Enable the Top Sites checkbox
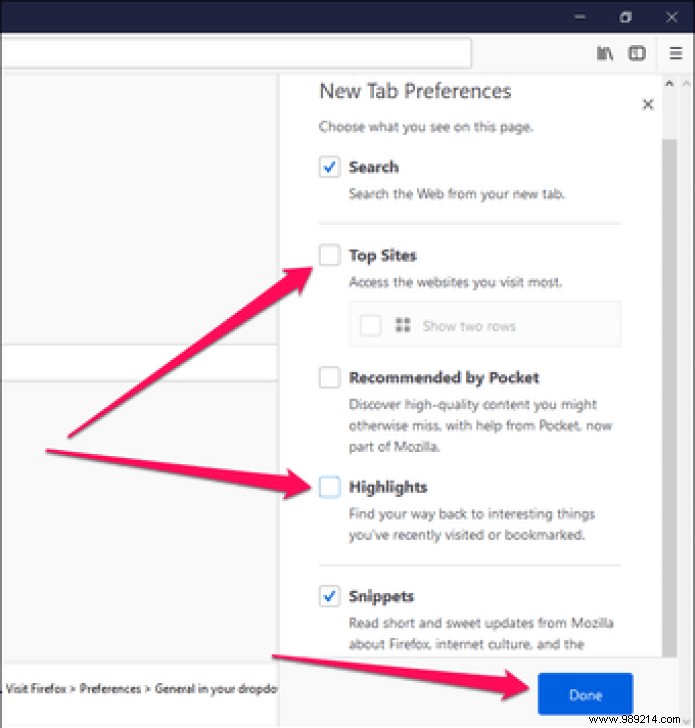 330,255
